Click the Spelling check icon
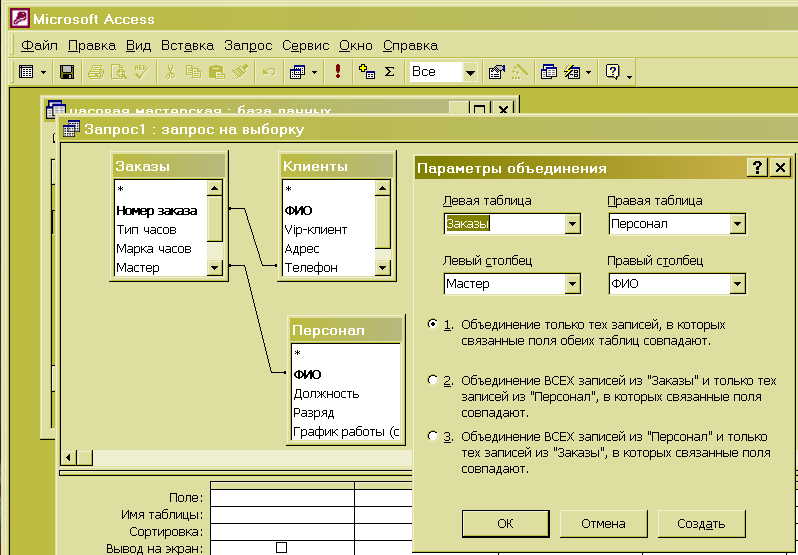The image size is (798, 555). (141, 72)
